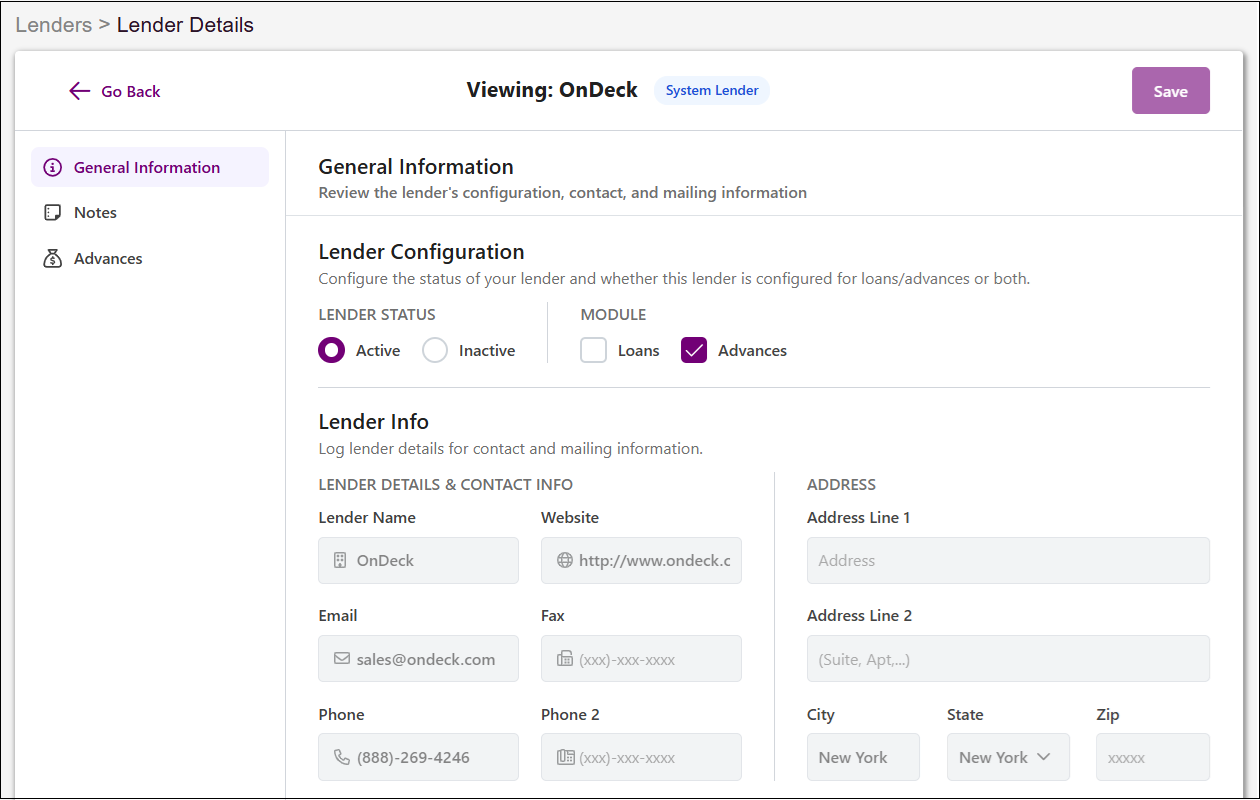Click the 'ADDRESS' section label

click(841, 484)
